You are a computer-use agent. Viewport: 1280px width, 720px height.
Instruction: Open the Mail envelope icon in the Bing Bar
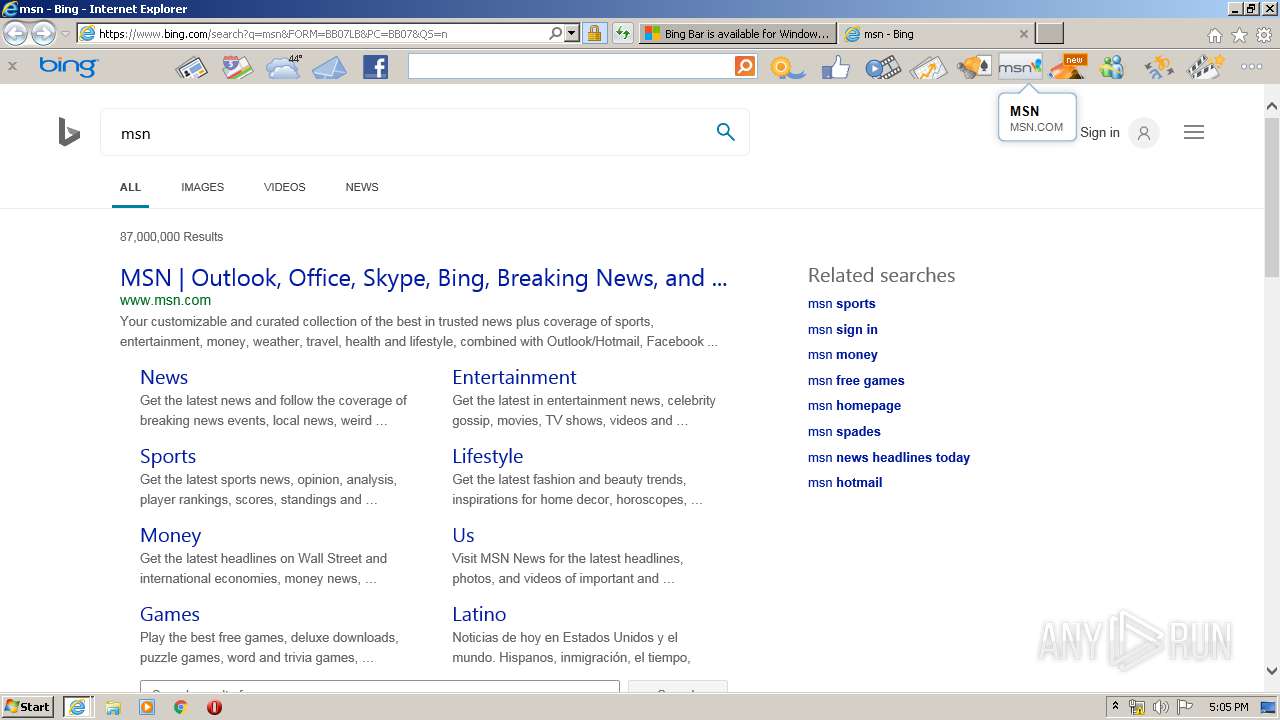point(329,68)
